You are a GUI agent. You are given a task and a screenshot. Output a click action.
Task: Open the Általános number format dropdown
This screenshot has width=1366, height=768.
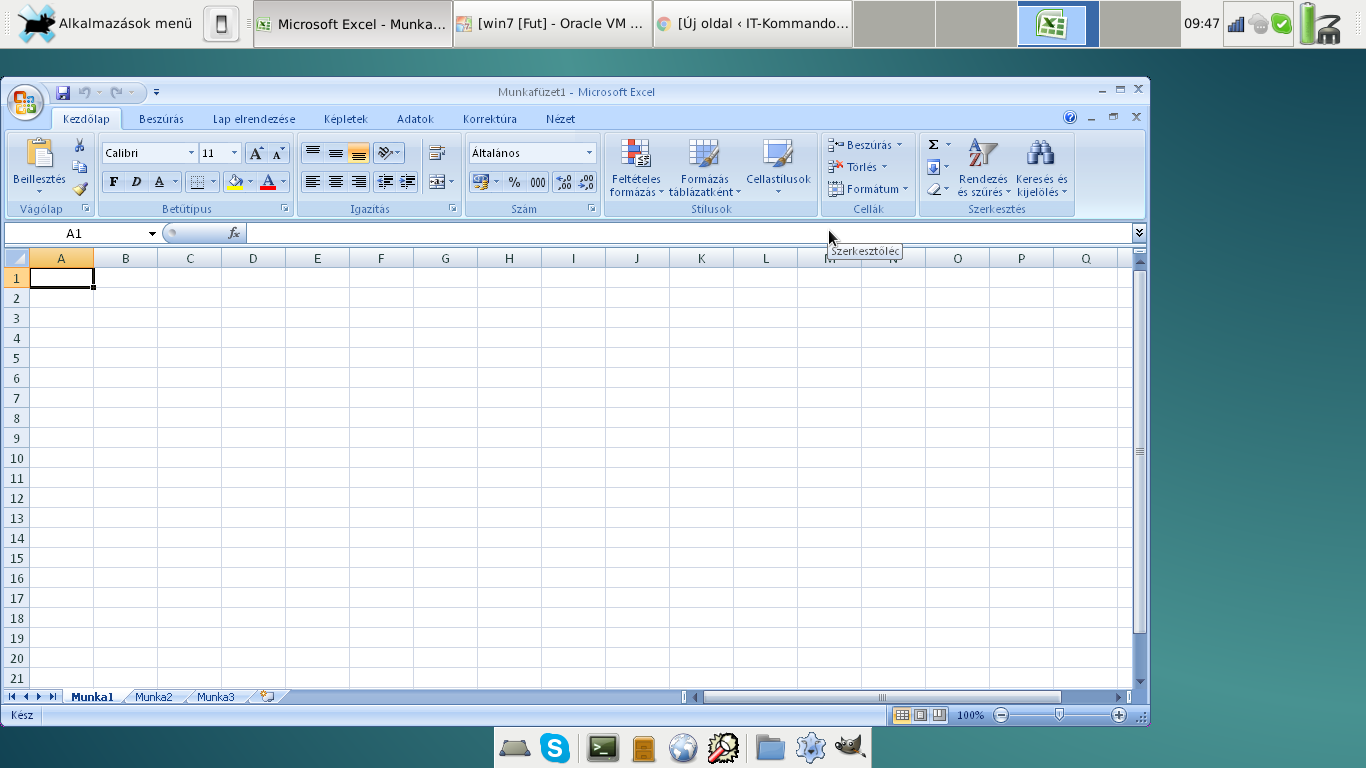[x=589, y=153]
